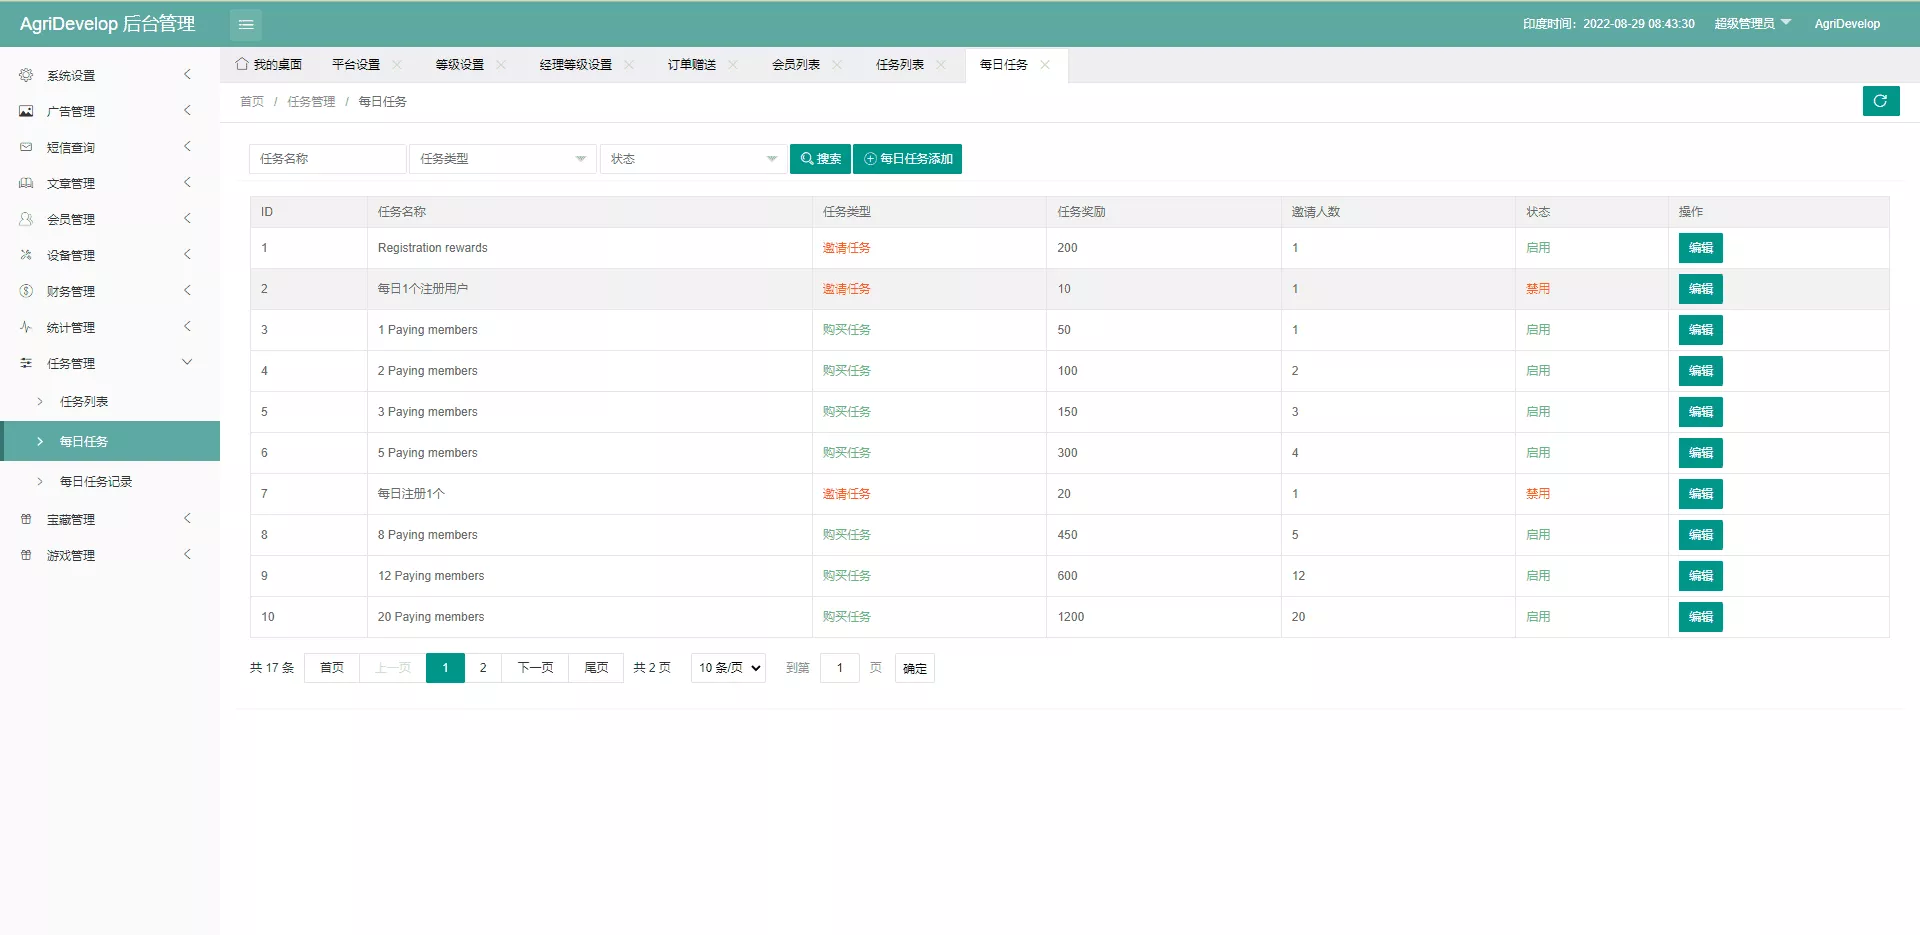1920x935 pixels.
Task: Go to page 2 in pagination
Action: pyautogui.click(x=484, y=667)
